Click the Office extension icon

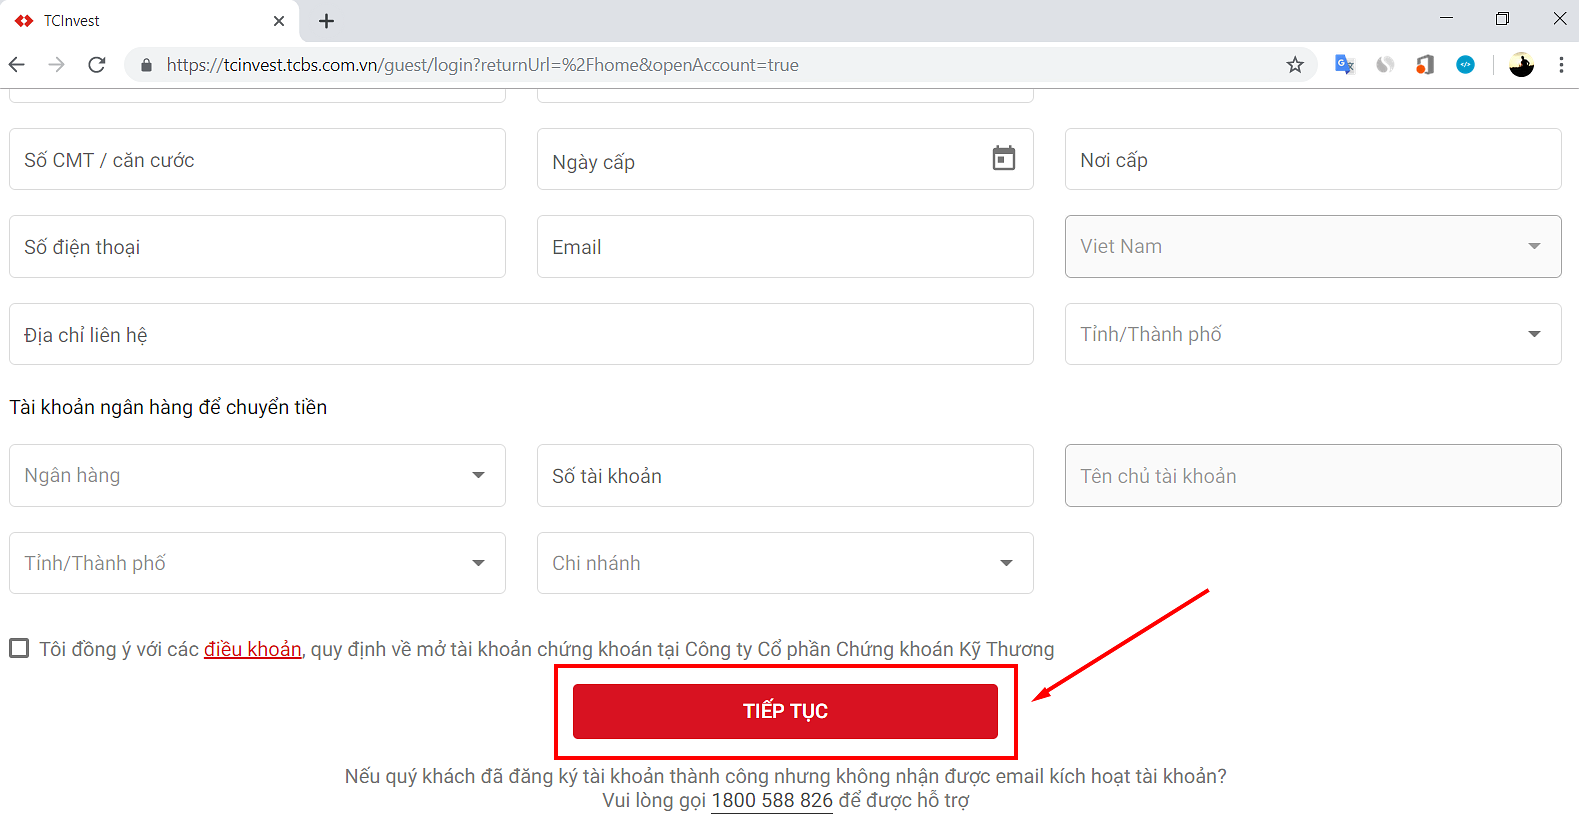(x=1425, y=65)
